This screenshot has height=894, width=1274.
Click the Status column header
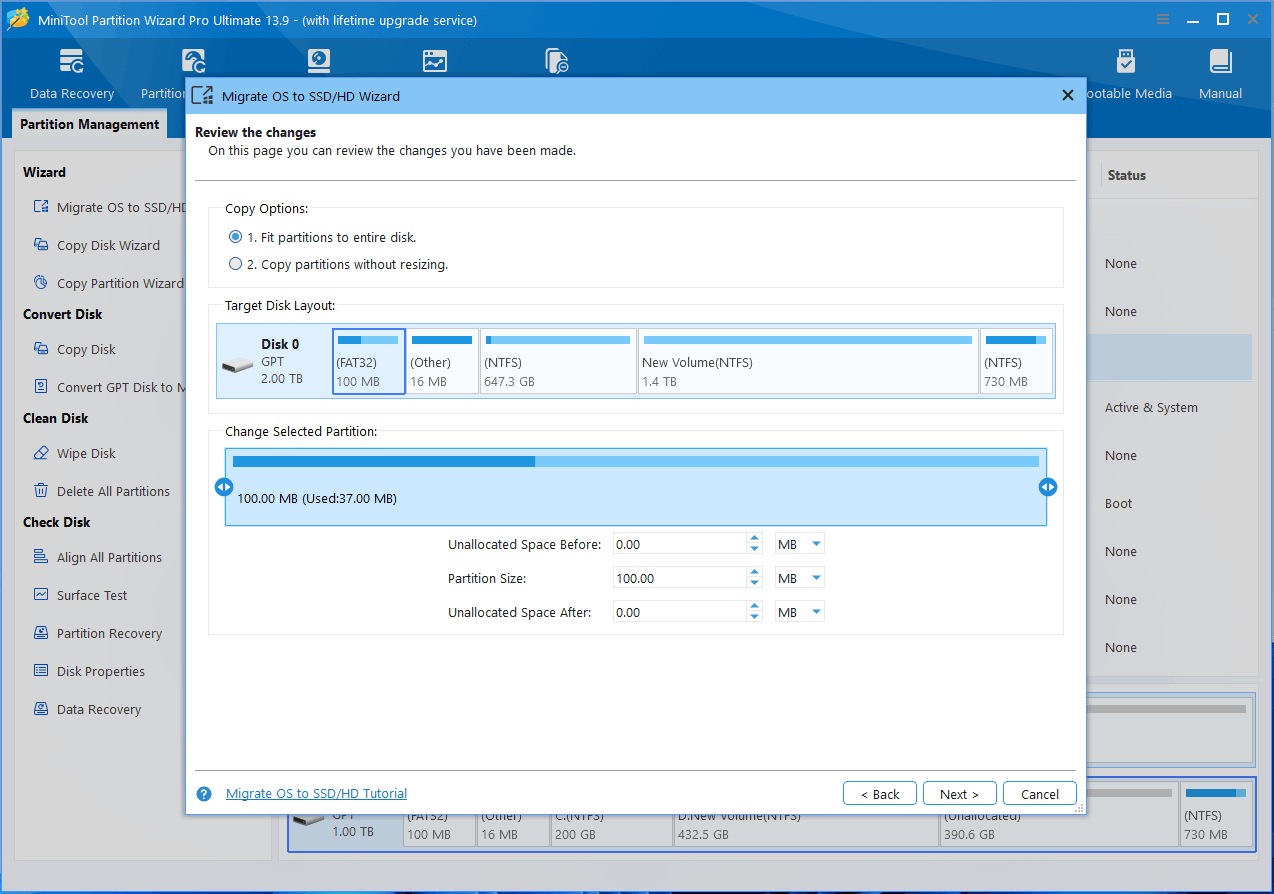click(x=1126, y=175)
